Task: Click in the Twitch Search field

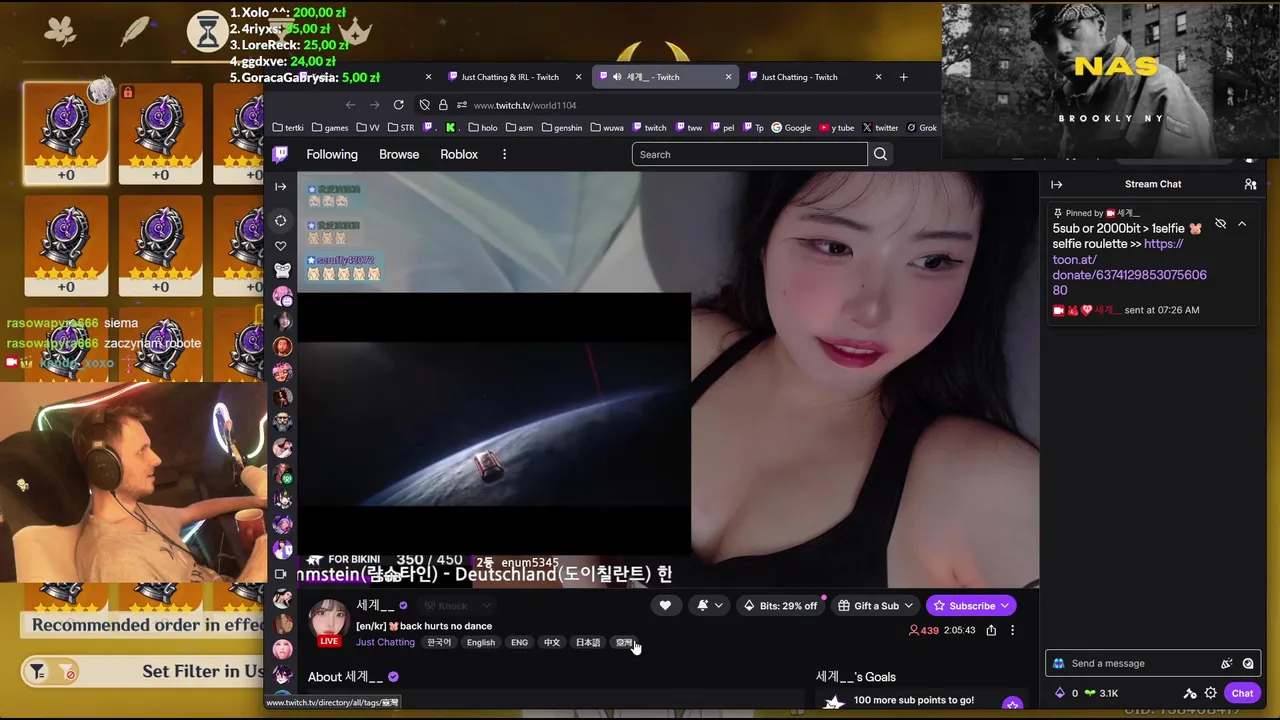Action: pyautogui.click(x=749, y=154)
